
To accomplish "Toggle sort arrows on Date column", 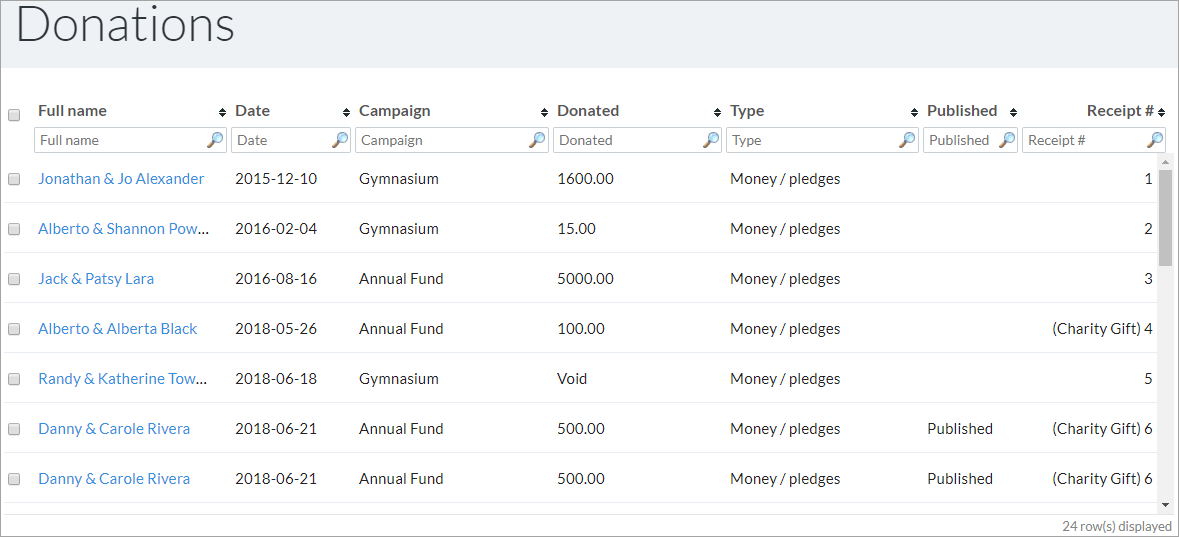I will click(347, 112).
